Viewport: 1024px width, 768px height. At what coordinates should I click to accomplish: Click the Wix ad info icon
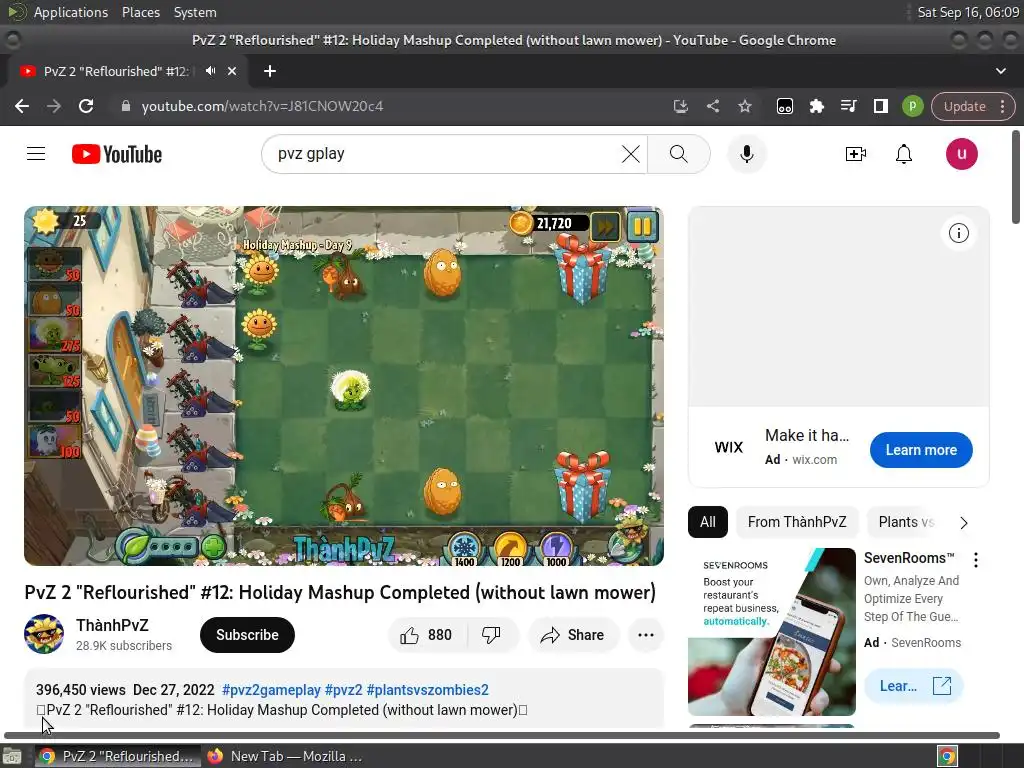959,233
